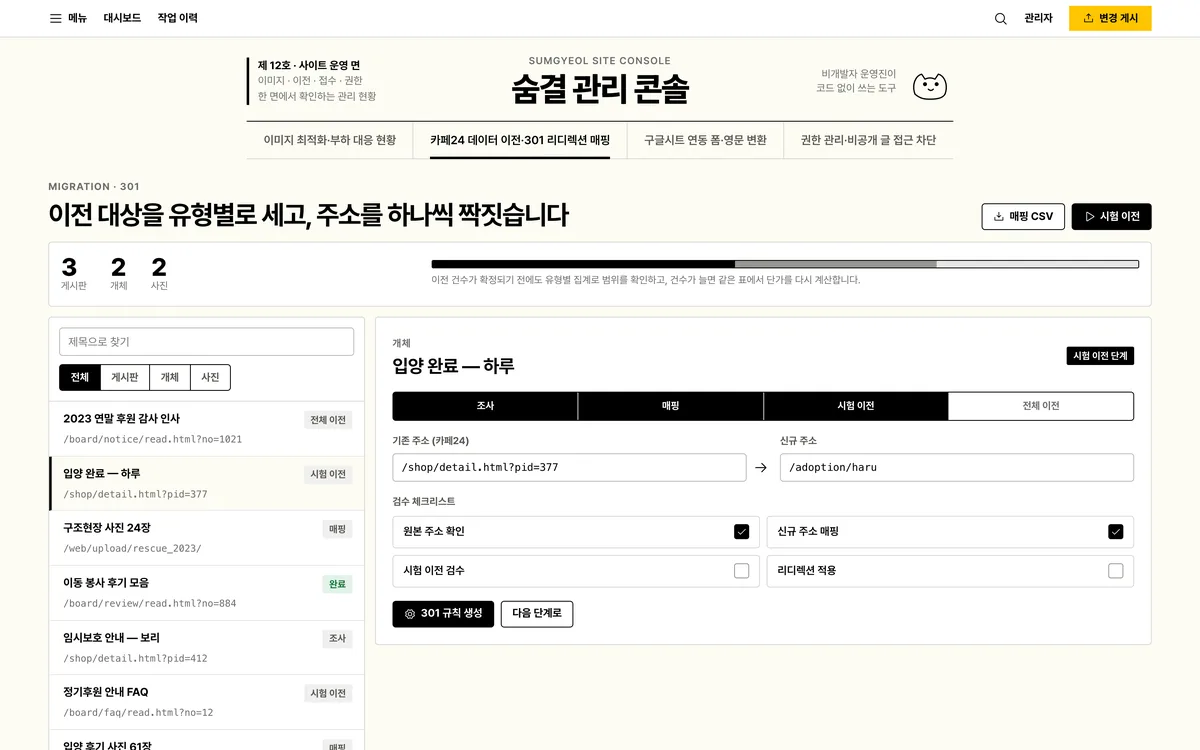Click the 게시판 count of 3

pos(74,273)
